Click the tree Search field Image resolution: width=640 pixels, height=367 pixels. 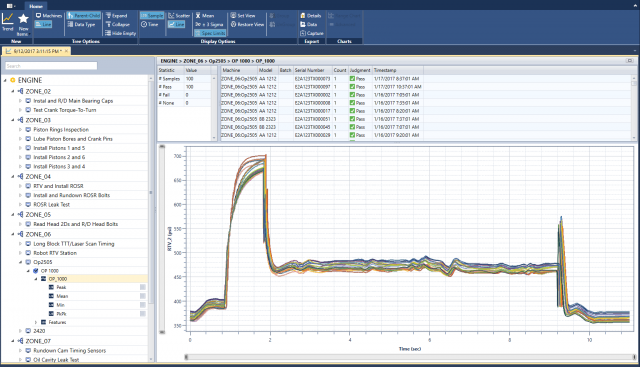[51, 66]
